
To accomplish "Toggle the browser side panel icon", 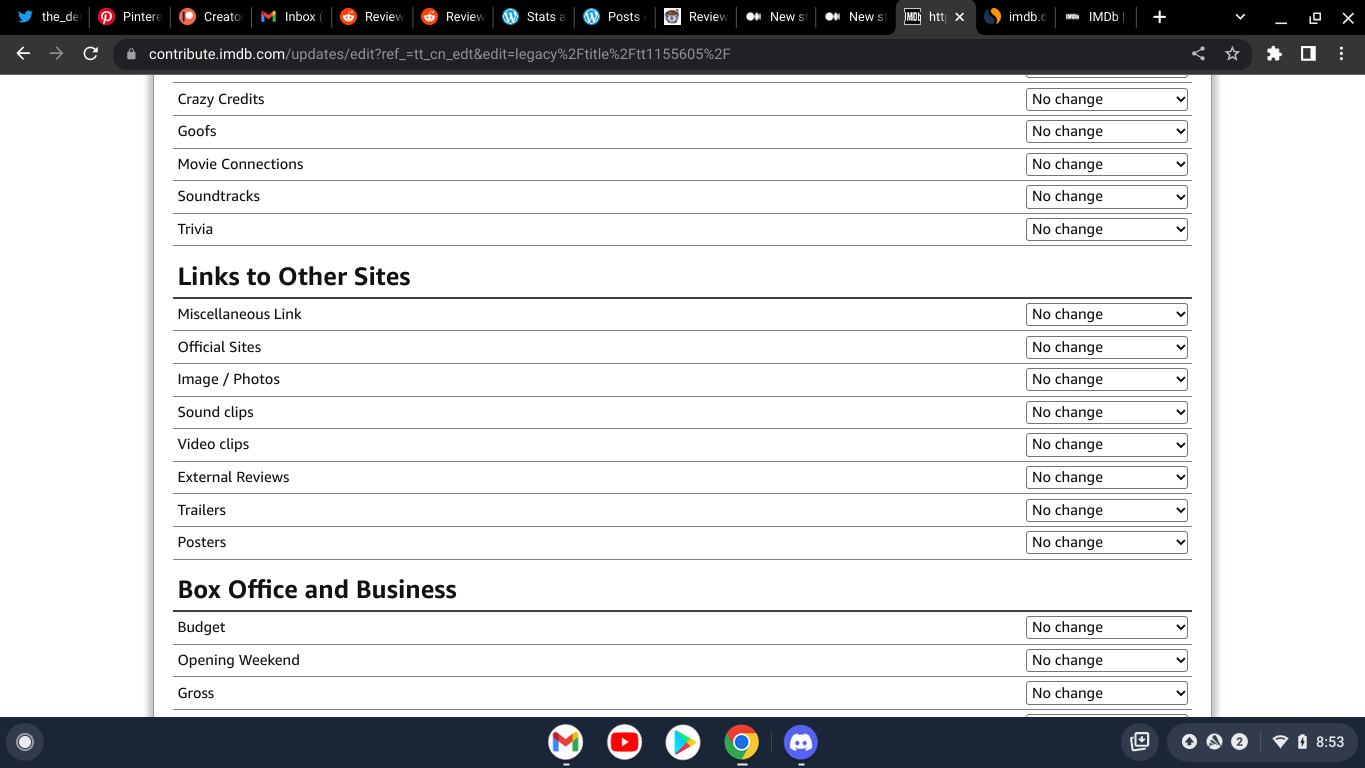I will 1308,54.
